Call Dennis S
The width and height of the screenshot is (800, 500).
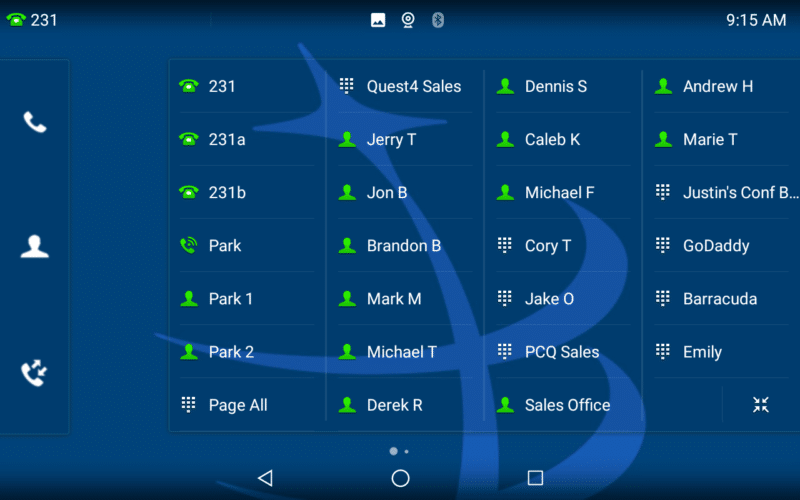point(563,86)
